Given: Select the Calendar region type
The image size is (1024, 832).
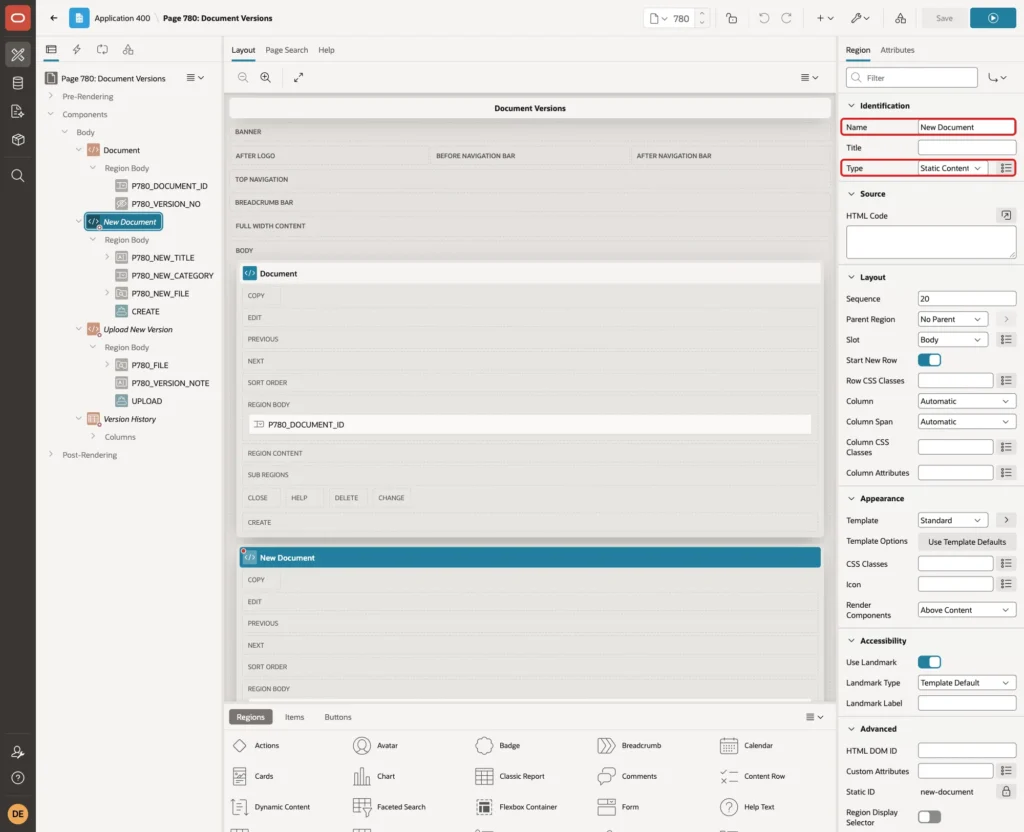Looking at the screenshot, I should [x=746, y=745].
